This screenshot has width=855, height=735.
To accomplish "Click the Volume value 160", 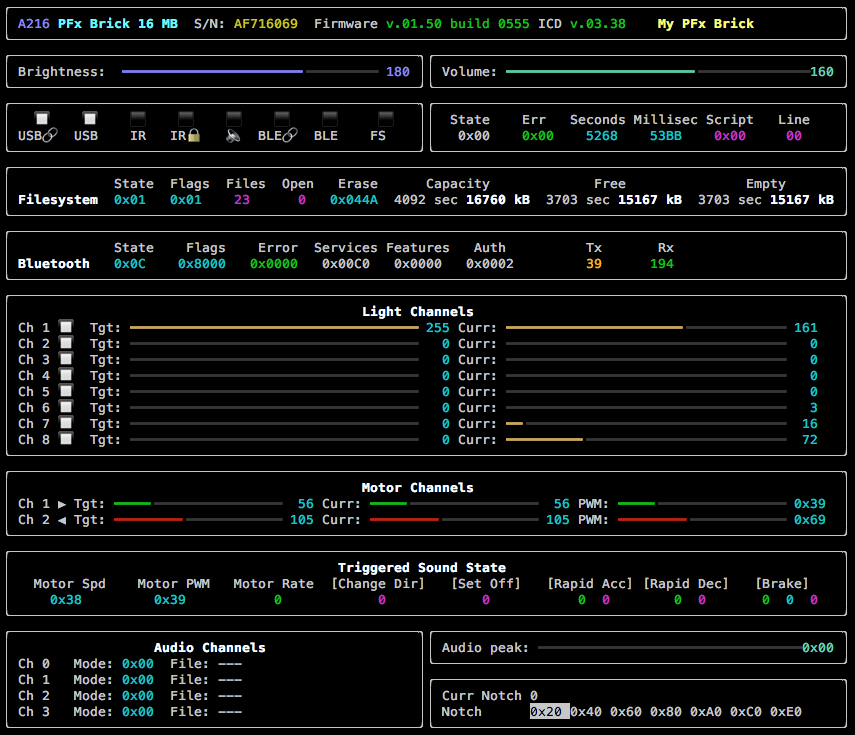I will click(822, 71).
